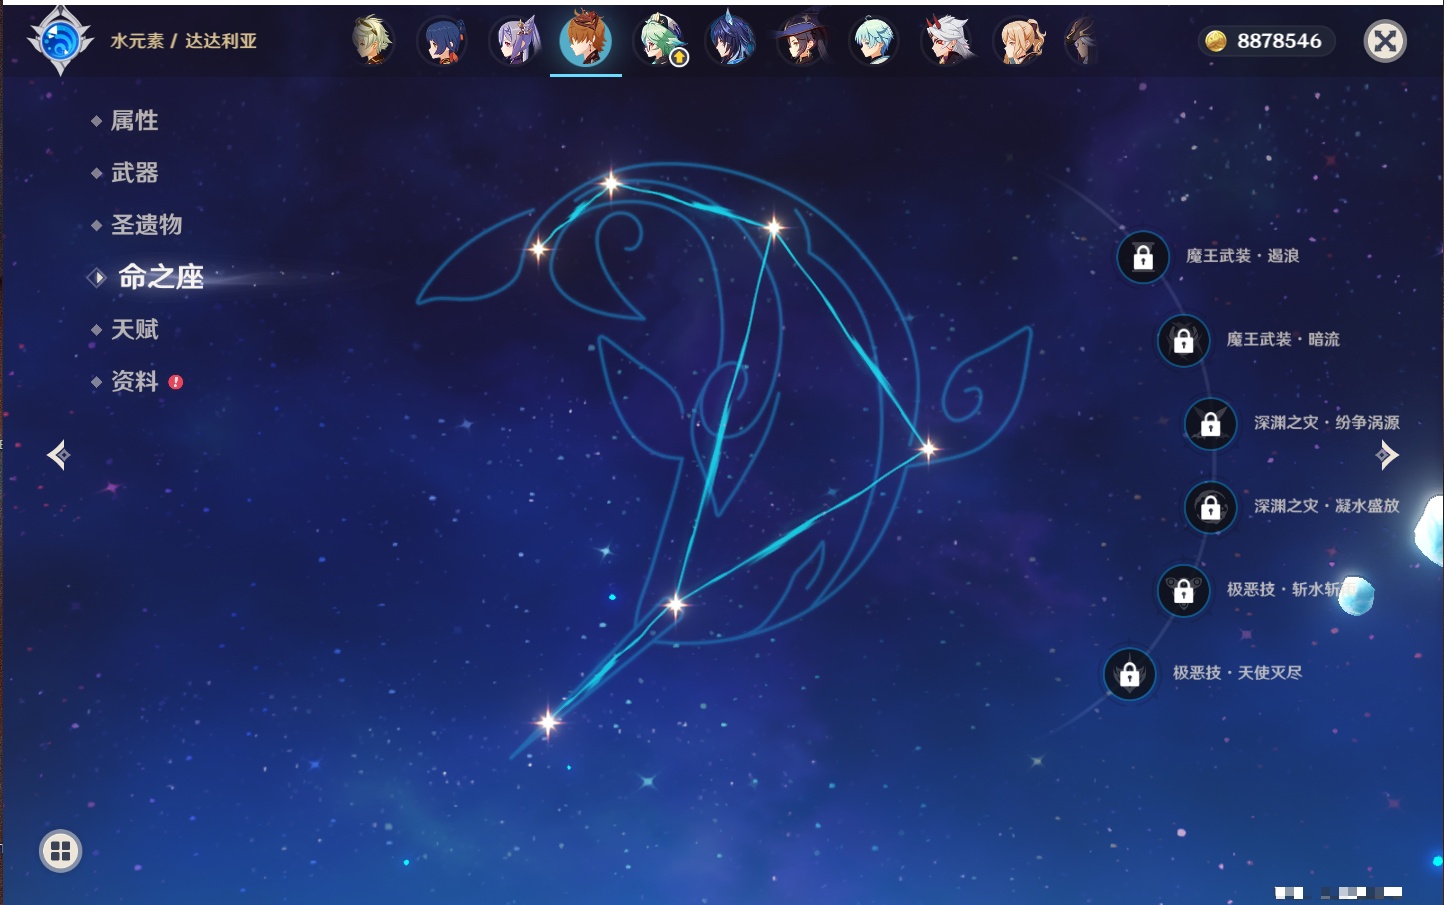Image resolution: width=1444 pixels, height=905 pixels.
Task: Go to previous character with left arrow
Action: pyautogui.click(x=58, y=455)
